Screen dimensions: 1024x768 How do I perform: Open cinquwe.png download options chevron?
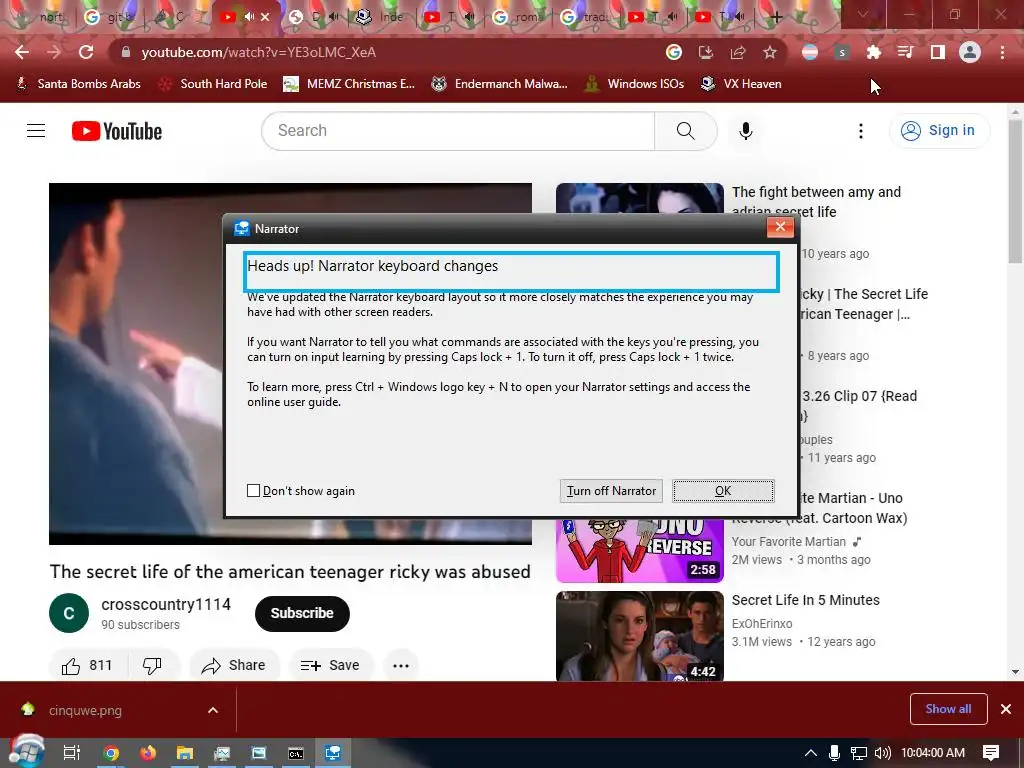[213, 710]
